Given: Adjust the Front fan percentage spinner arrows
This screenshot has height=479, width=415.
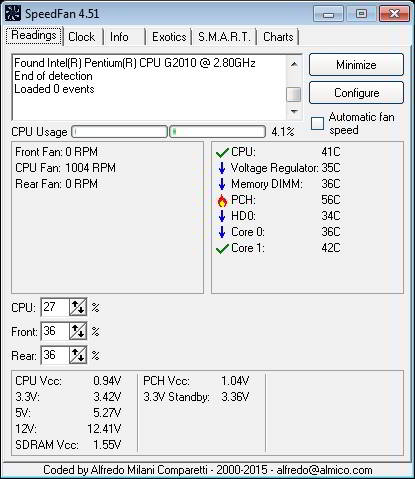Looking at the screenshot, I should 78,331.
